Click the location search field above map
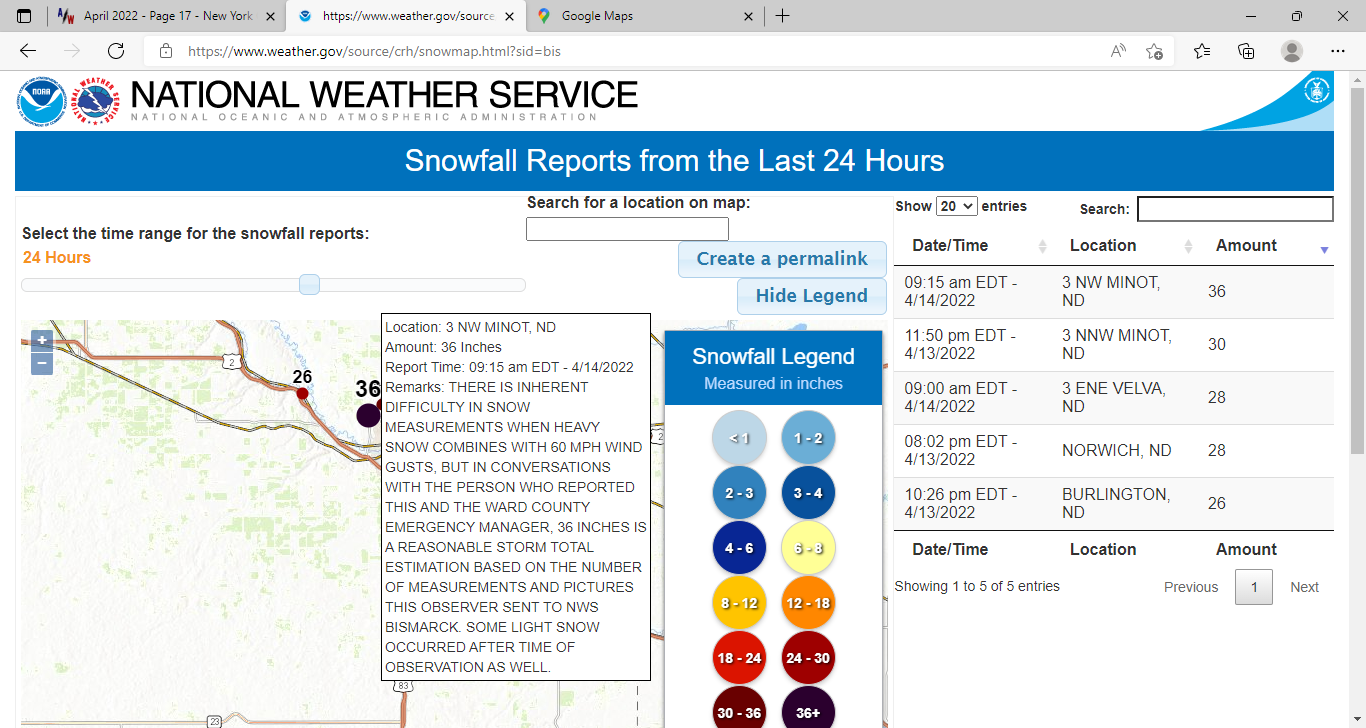 point(627,229)
